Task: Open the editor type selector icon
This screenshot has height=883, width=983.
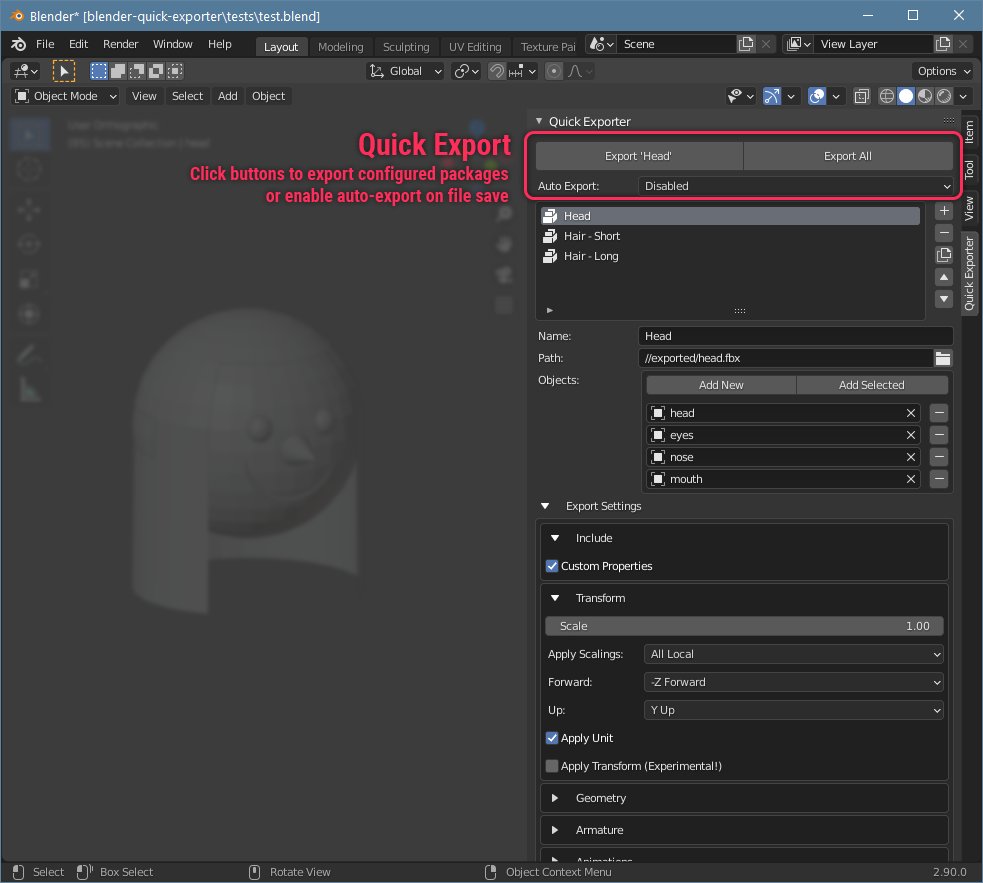Action: [26, 71]
